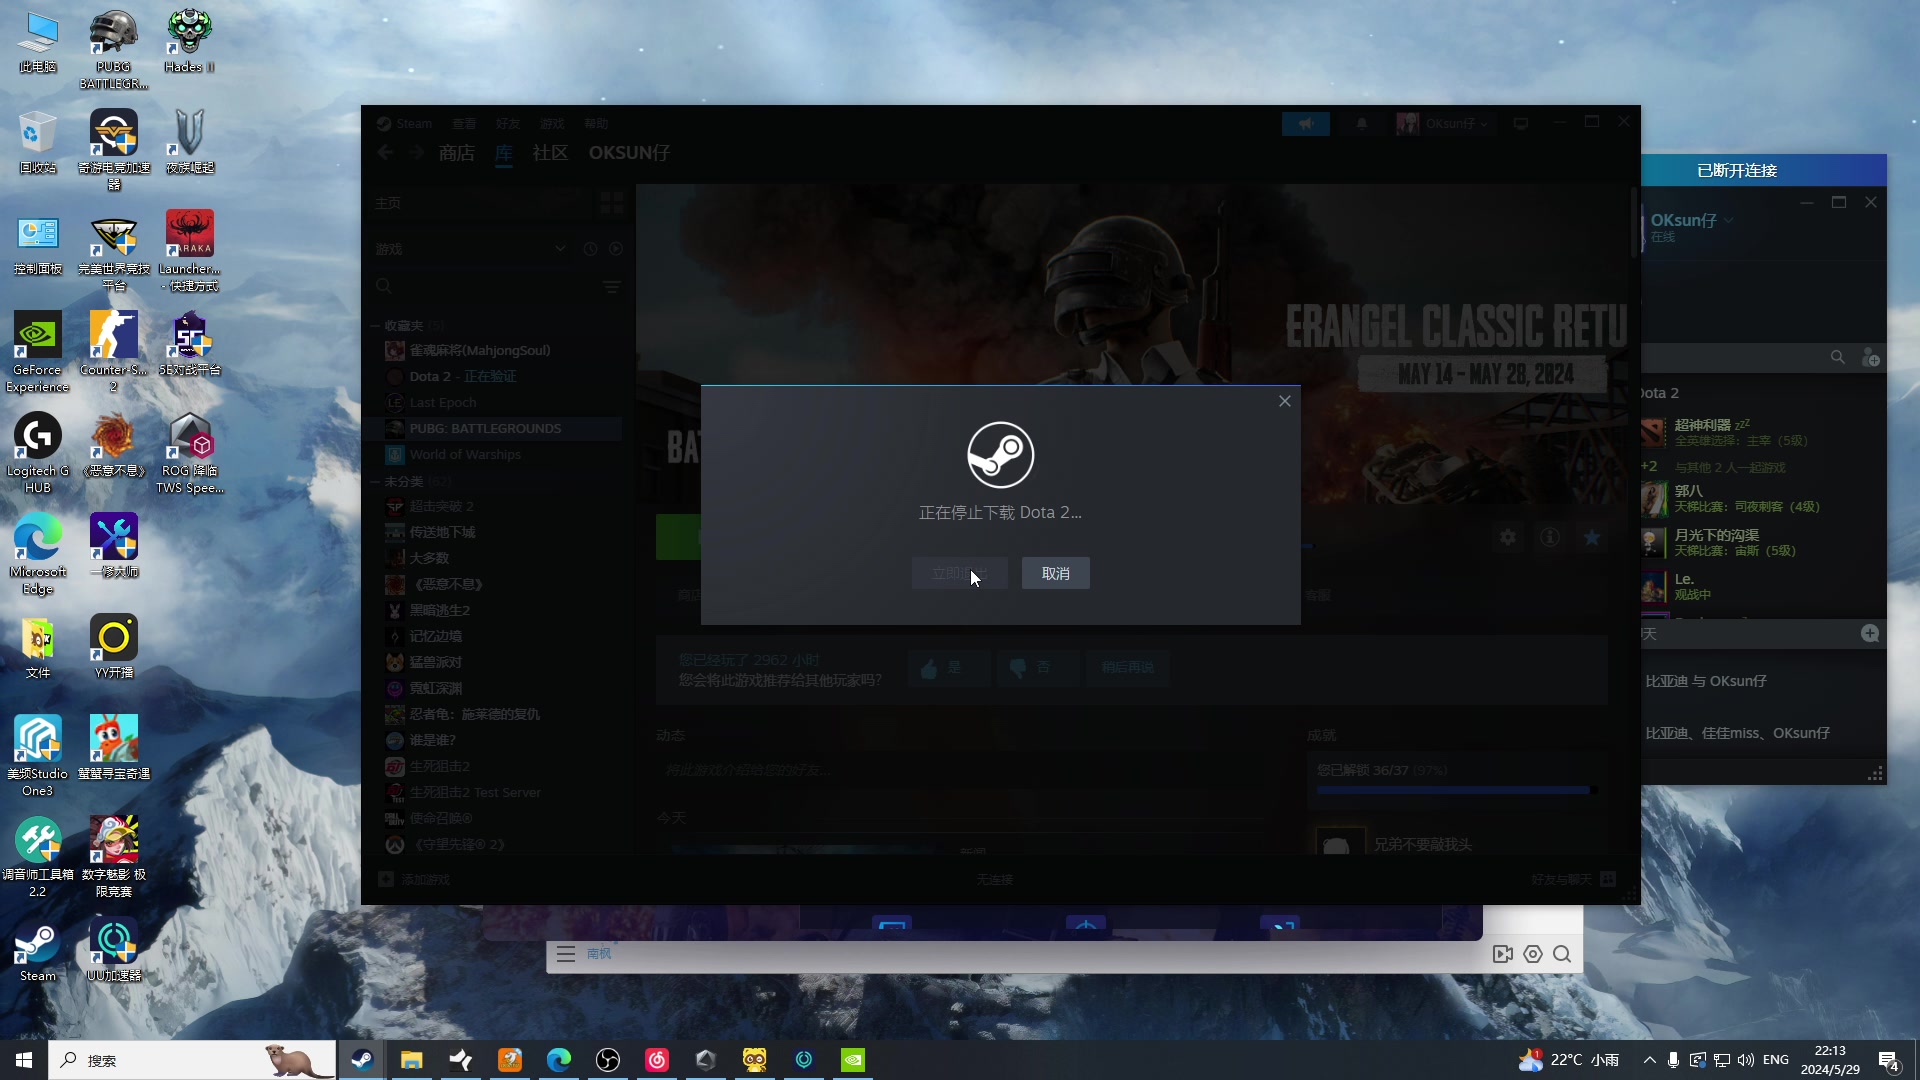Viewport: 1920px width, 1080px height.
Task: Open the PUBG game settings gear icon
Action: coord(1508,538)
